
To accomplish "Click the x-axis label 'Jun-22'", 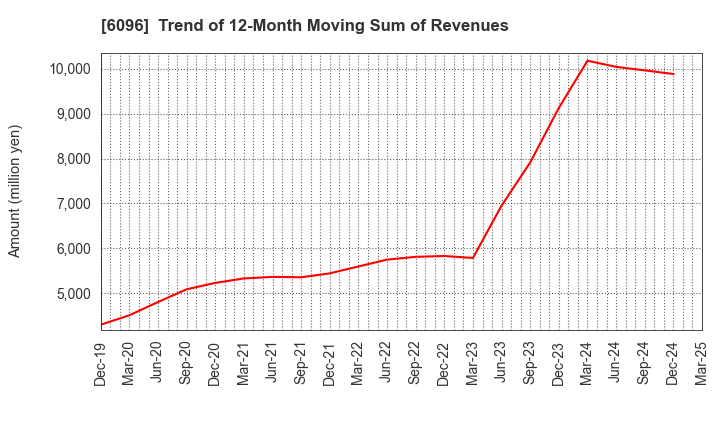I will tap(386, 361).
